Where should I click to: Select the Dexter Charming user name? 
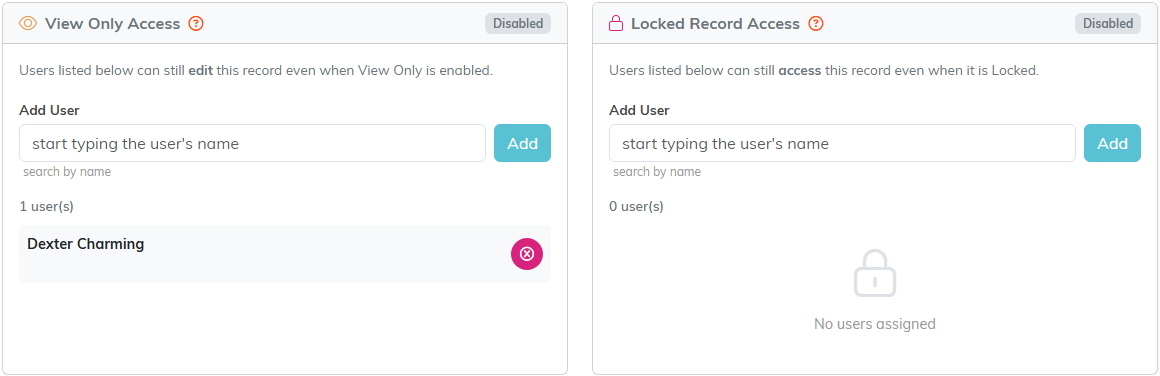coord(86,244)
